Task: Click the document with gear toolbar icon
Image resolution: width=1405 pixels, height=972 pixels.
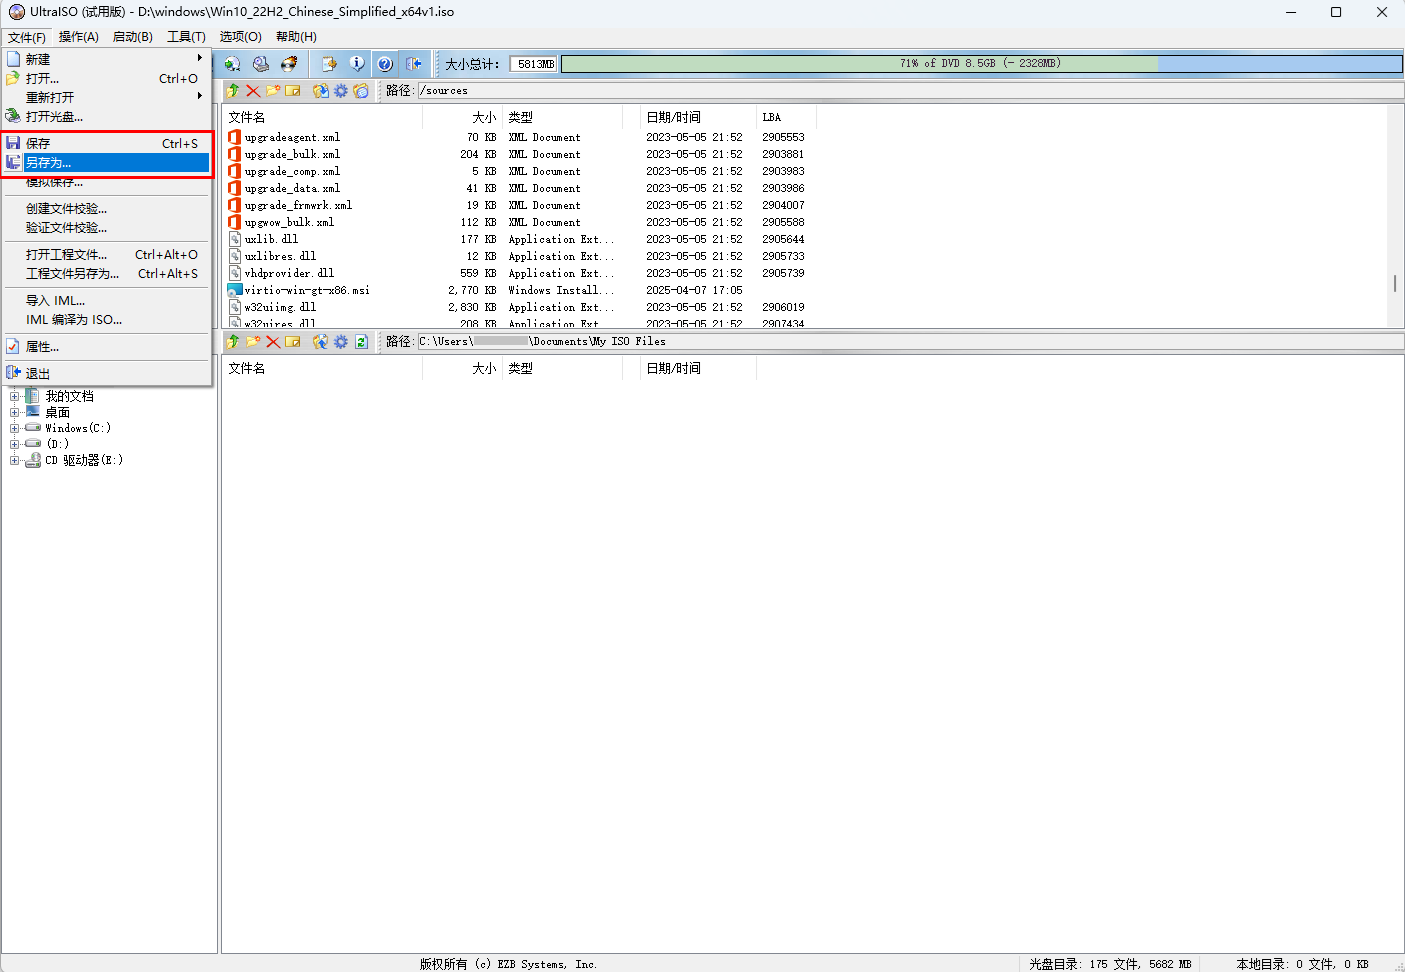Action: point(329,64)
